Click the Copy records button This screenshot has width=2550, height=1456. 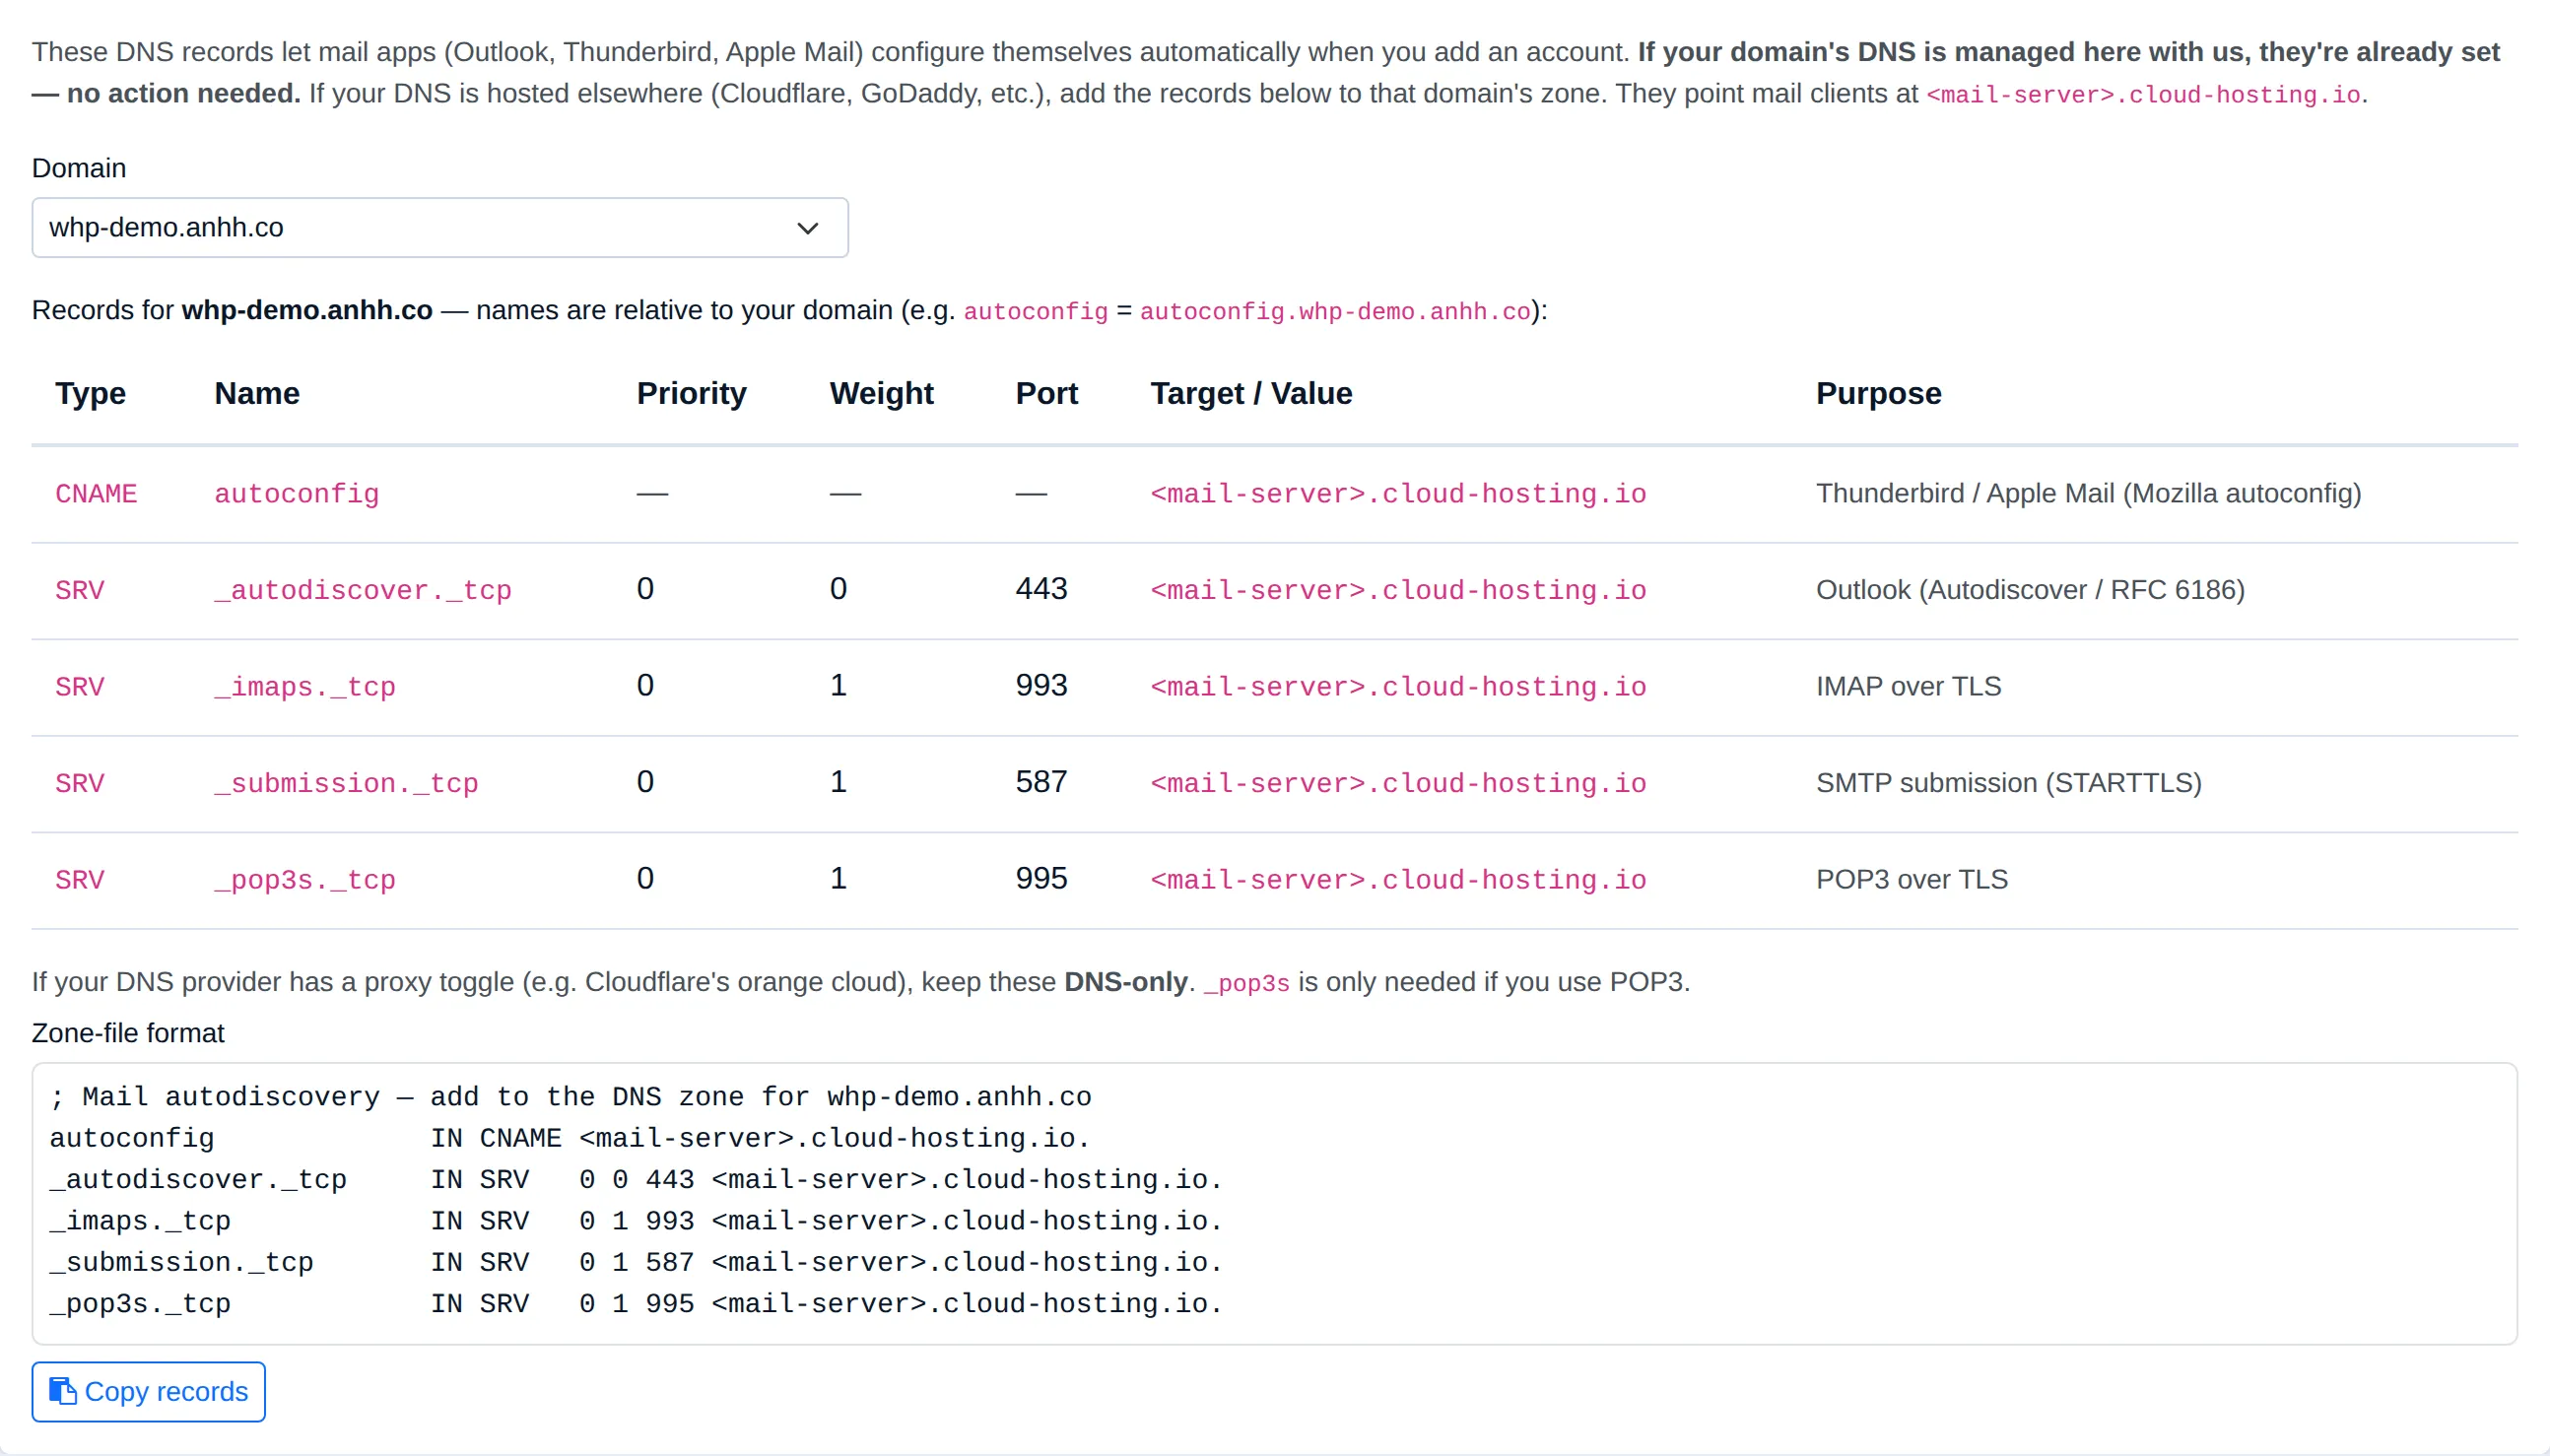tap(148, 1391)
